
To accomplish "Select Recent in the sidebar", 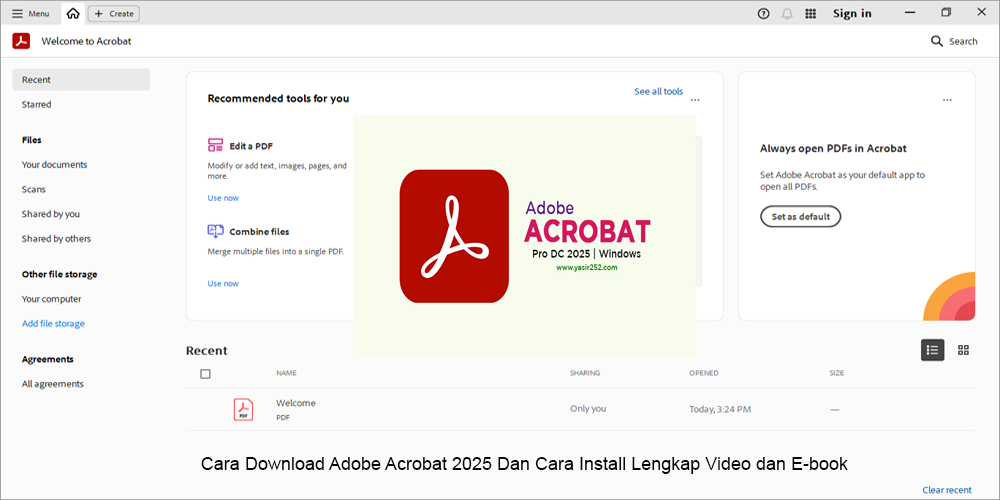I will click(81, 80).
